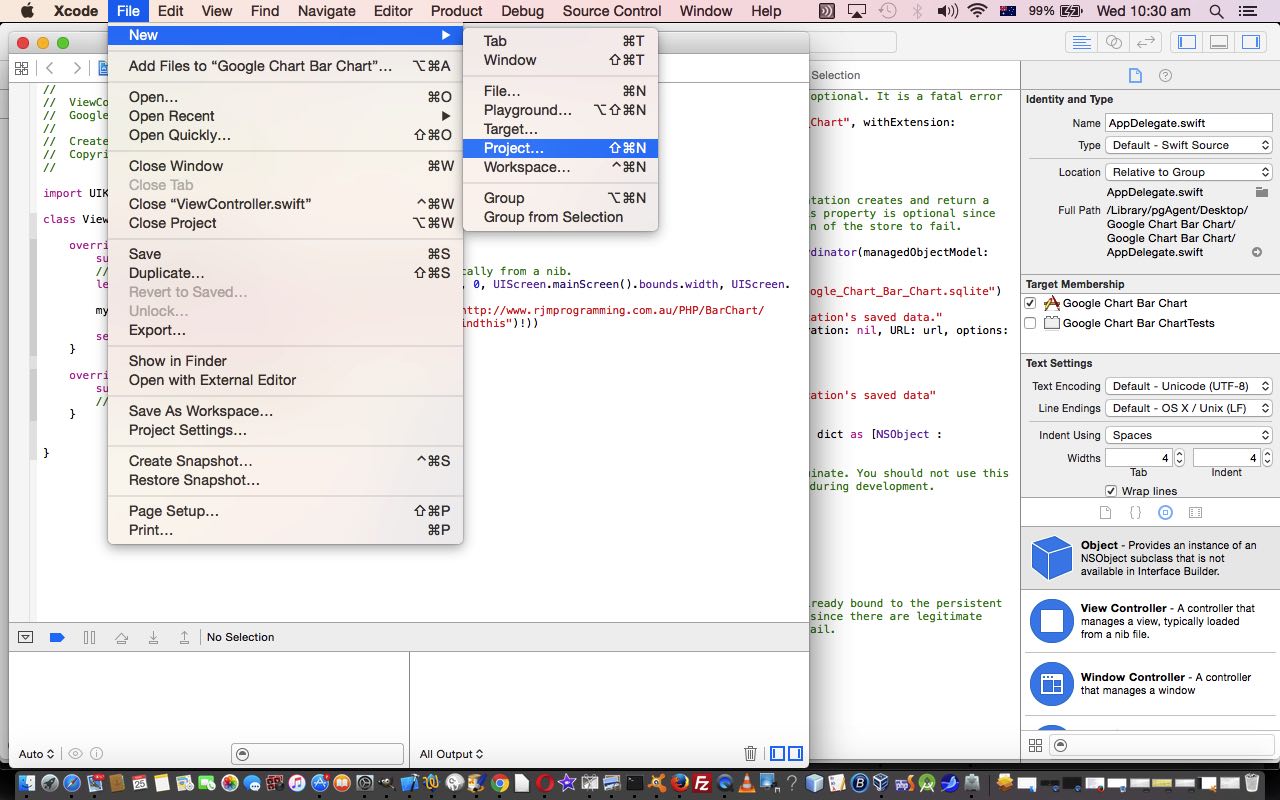Adjust the Tab width stepper
Screen dimensions: 1280x800
click(x=1179, y=458)
